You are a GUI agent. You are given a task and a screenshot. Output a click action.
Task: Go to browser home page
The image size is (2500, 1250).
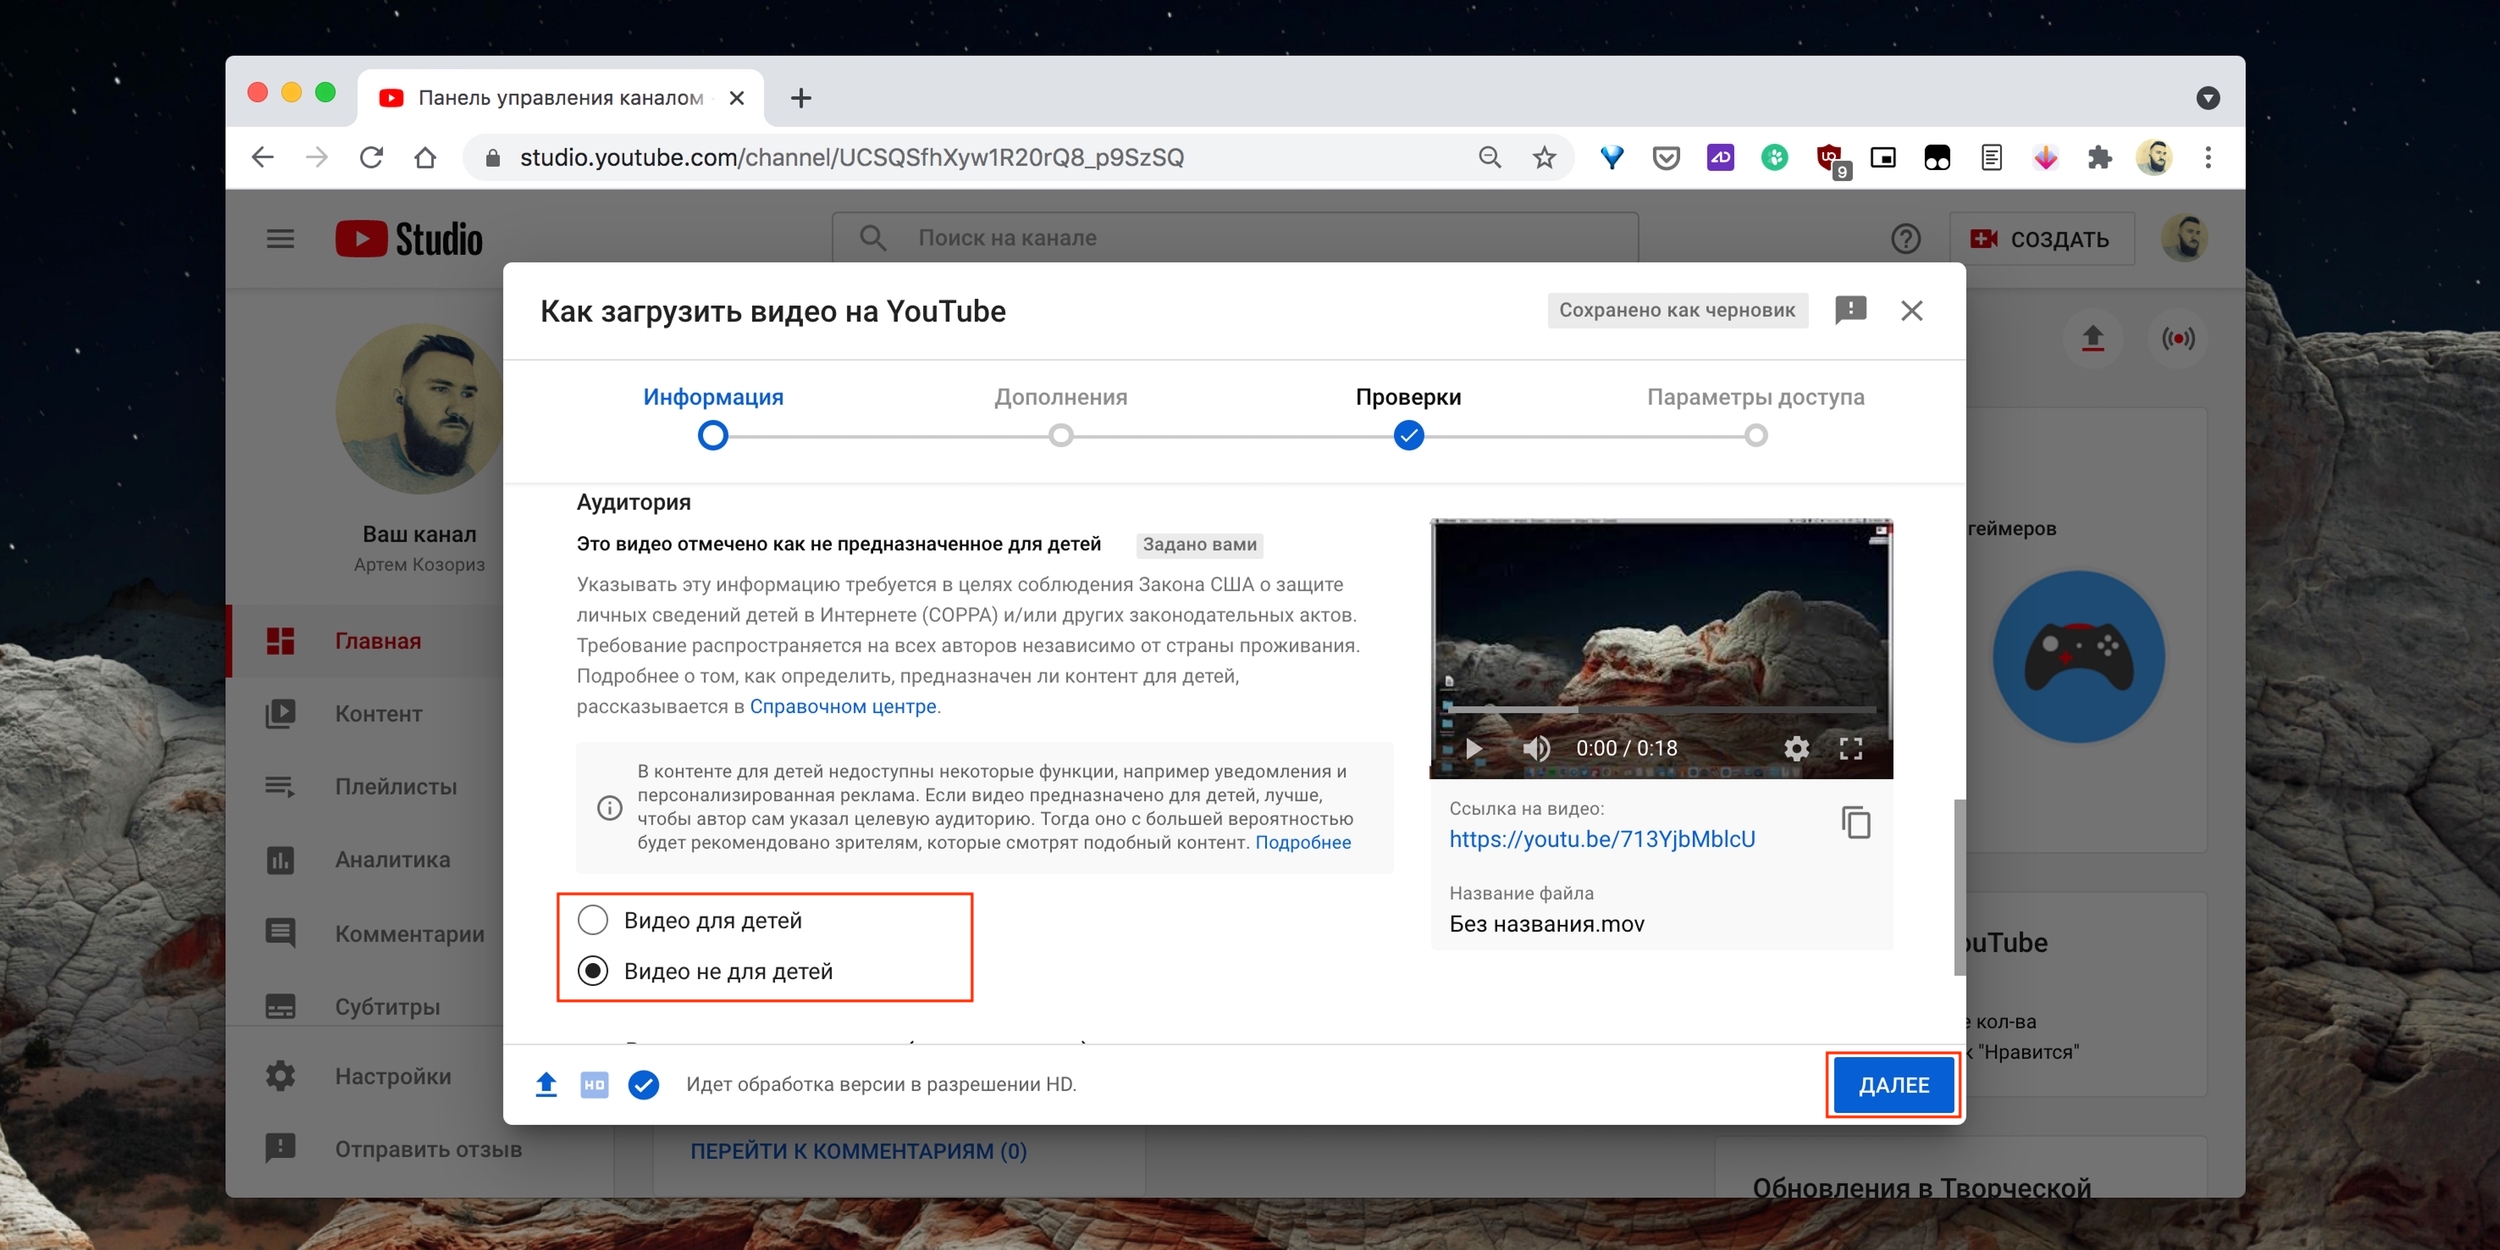click(x=425, y=157)
